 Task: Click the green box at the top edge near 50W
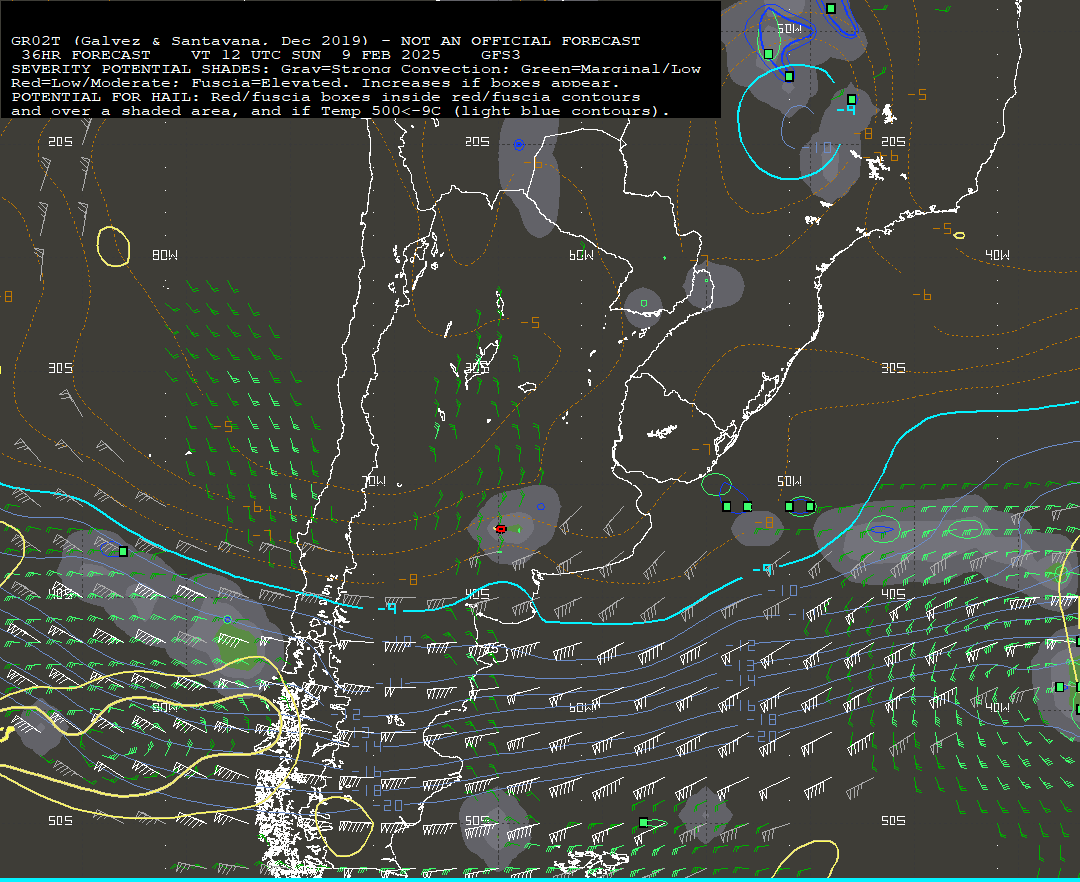(831, 8)
